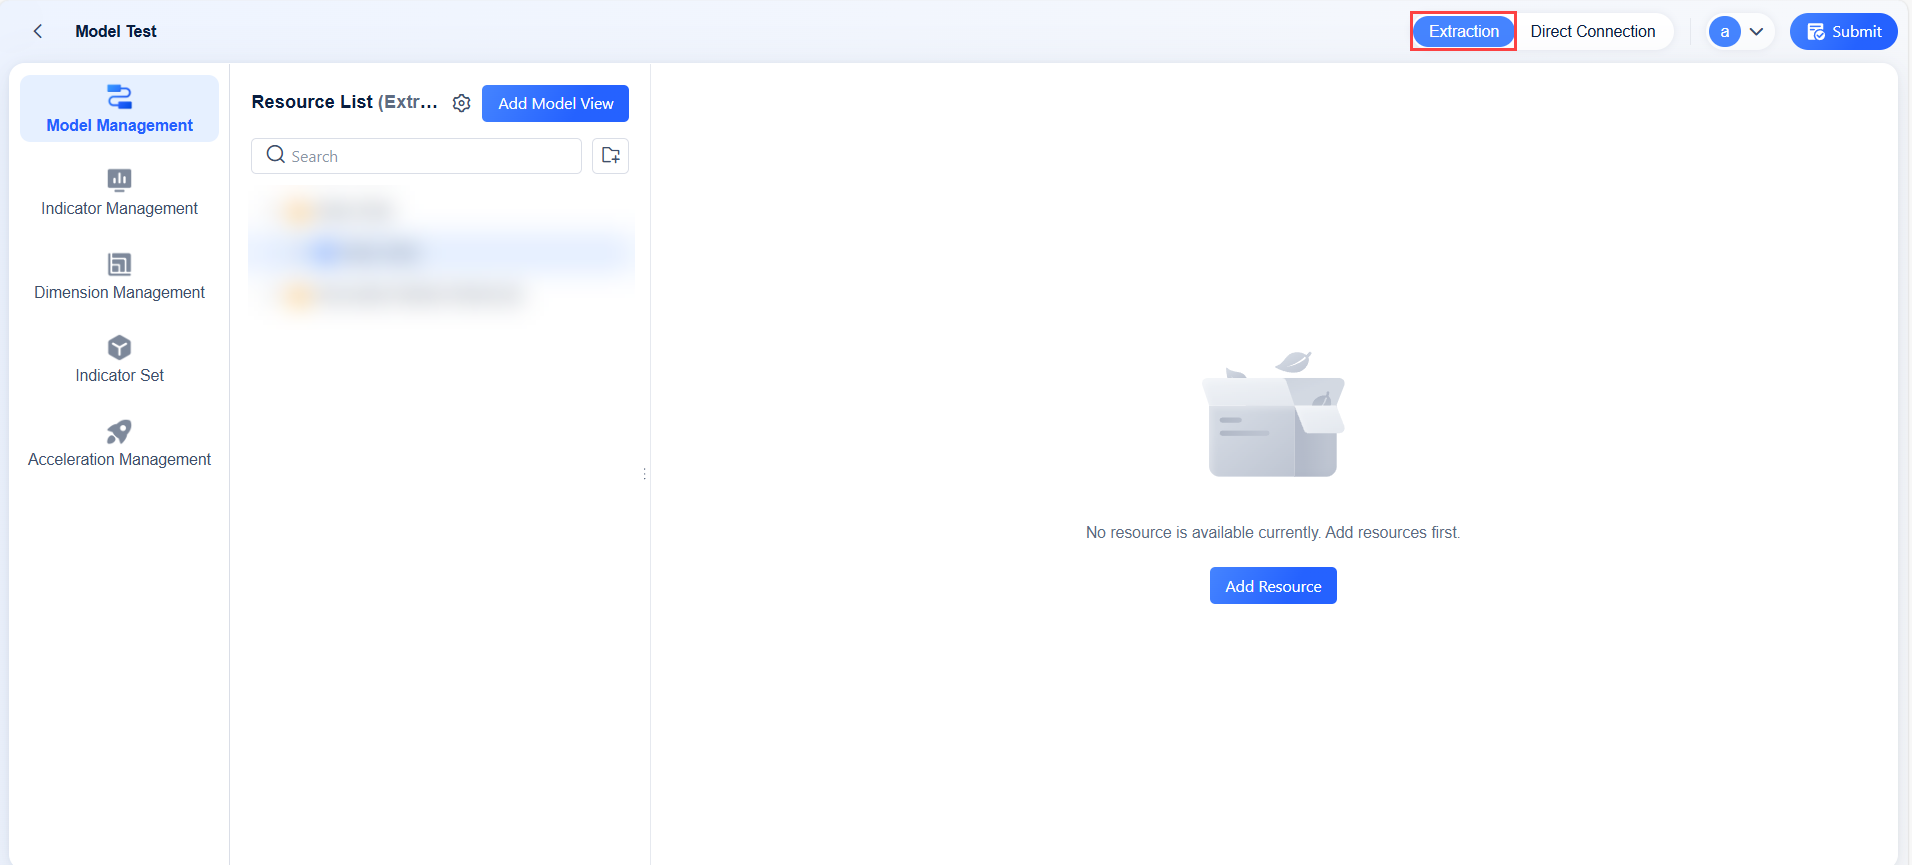The height and width of the screenshot is (865, 1912).
Task: Click the Resource List heading text
Action: pos(344,102)
